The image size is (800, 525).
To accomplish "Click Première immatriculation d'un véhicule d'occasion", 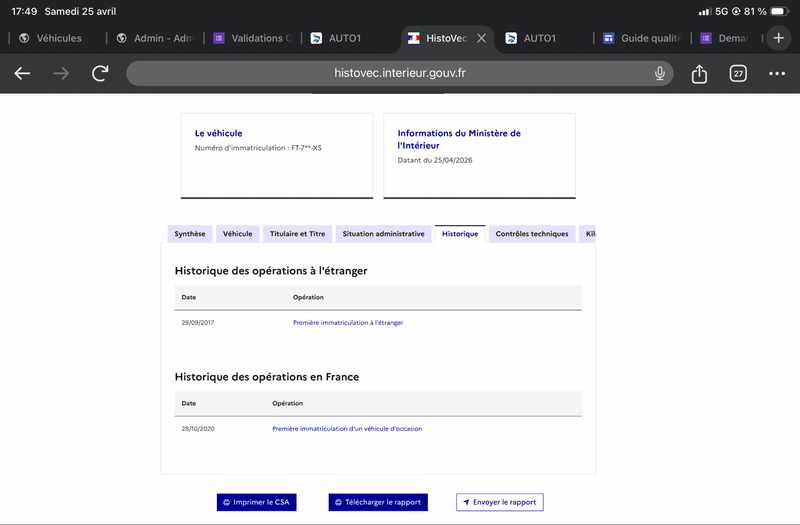I will pyautogui.click(x=347, y=428).
